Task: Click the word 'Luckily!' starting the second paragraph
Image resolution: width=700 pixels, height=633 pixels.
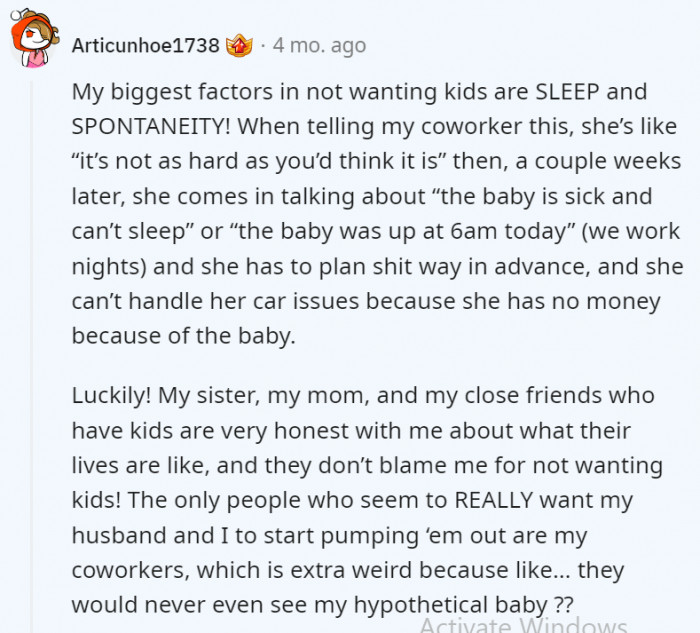Action: (112, 396)
